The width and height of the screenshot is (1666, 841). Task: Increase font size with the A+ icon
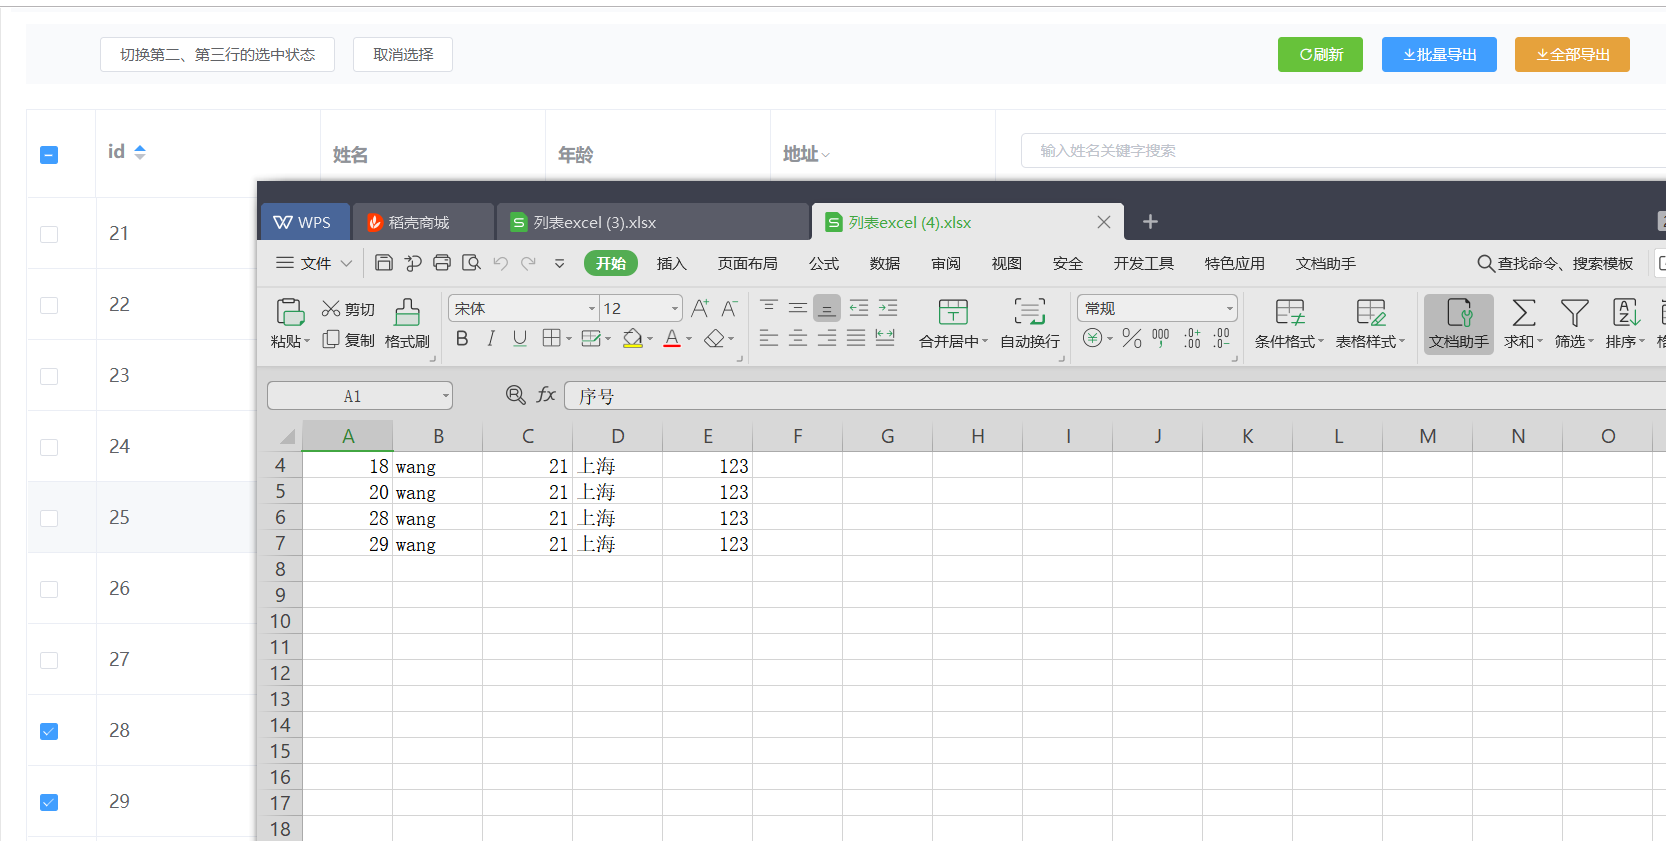[x=700, y=308]
